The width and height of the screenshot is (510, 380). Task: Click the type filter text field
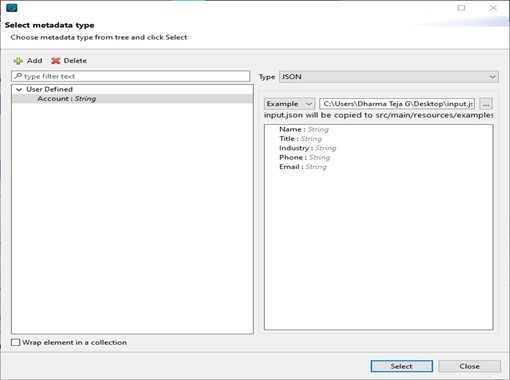(131, 76)
